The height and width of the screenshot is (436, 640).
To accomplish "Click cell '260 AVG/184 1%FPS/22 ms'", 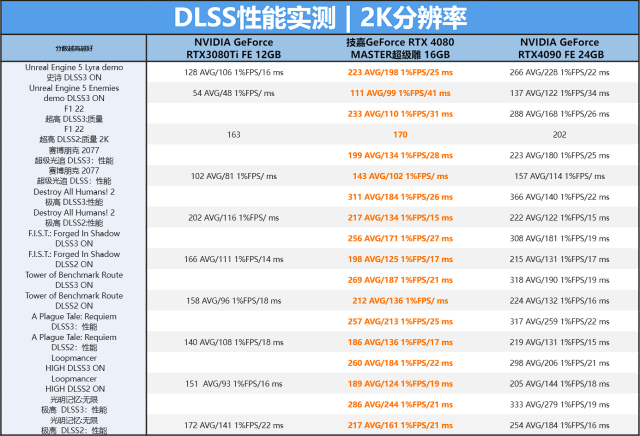I will pyautogui.click(x=400, y=363).
